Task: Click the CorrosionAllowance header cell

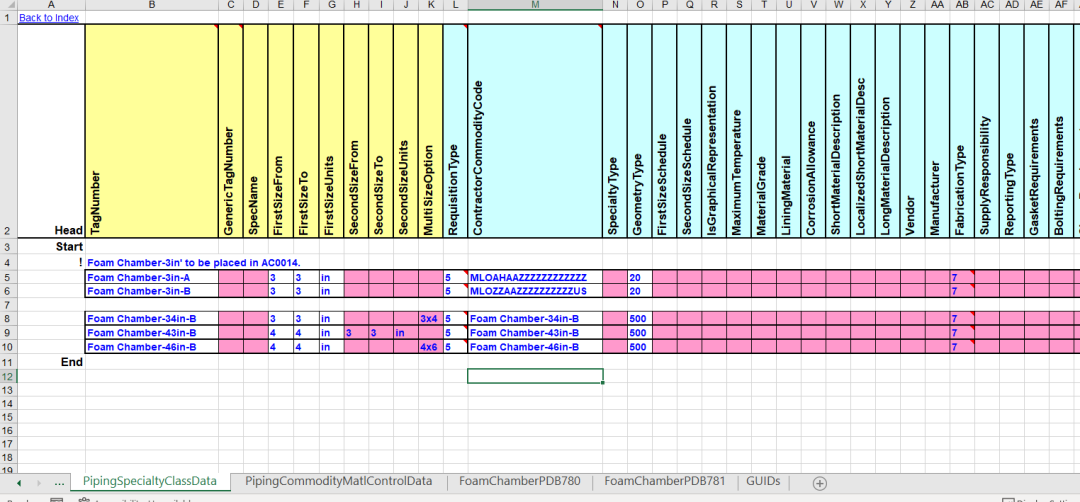Action: tap(813, 132)
